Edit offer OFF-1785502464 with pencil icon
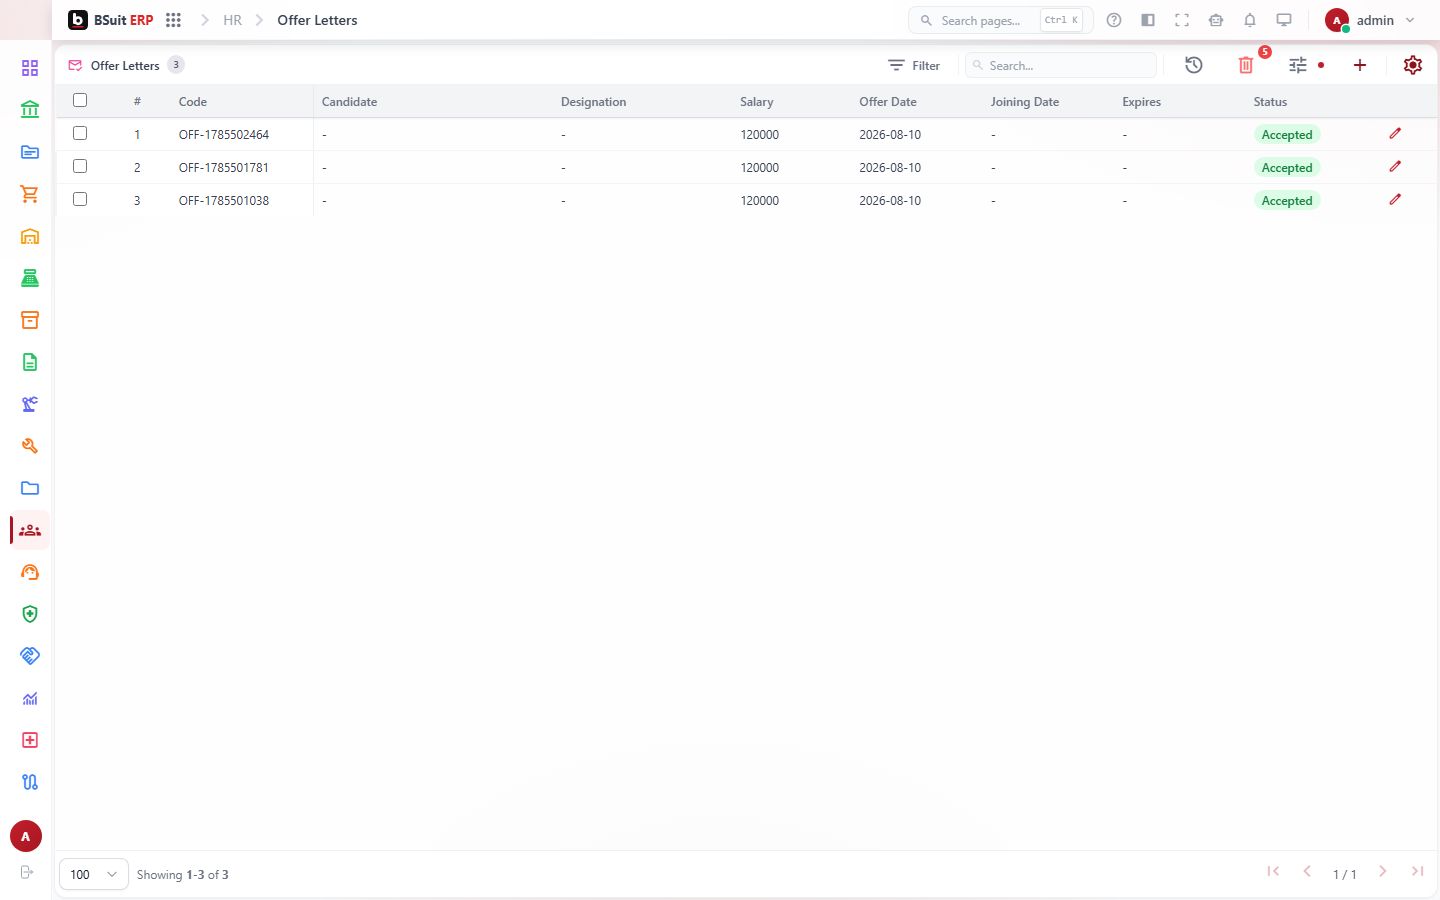This screenshot has width=1440, height=900. (x=1395, y=133)
